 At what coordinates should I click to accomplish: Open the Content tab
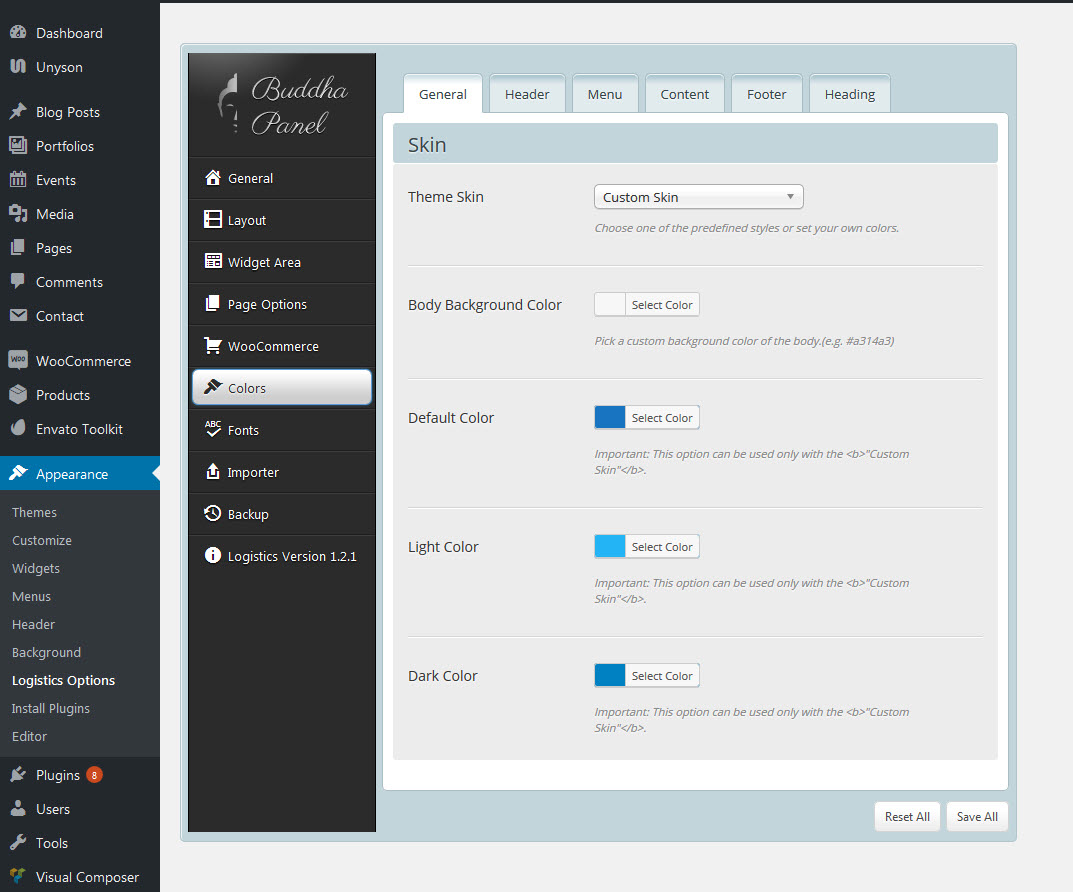click(x=684, y=94)
